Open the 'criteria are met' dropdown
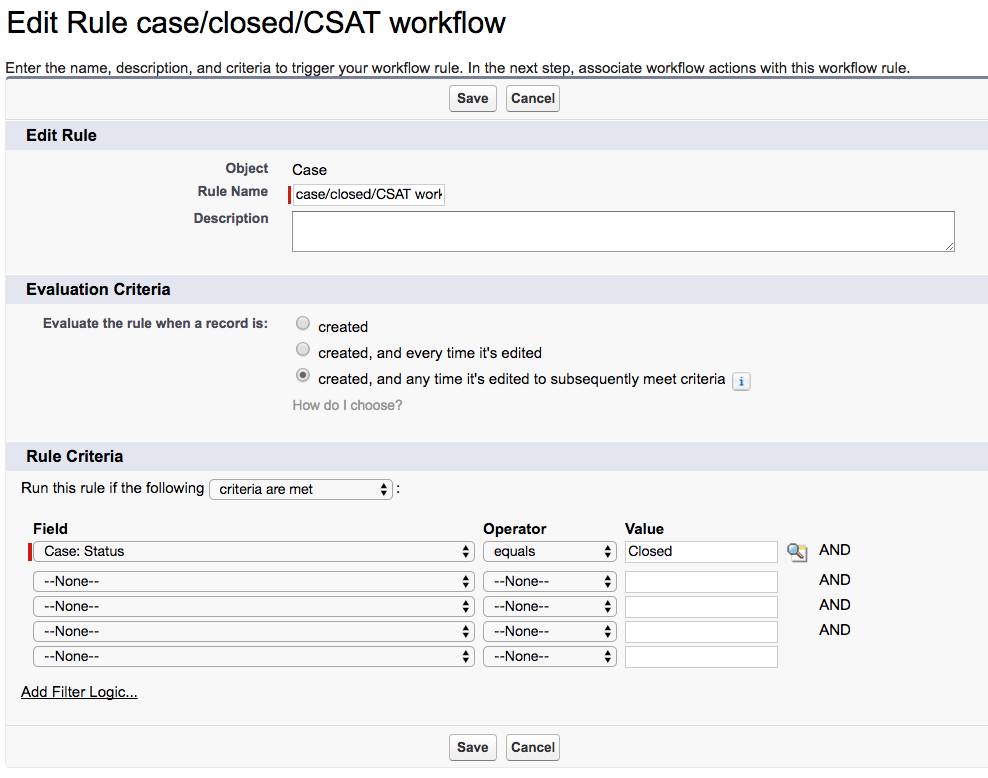The width and height of the screenshot is (988, 778). click(x=301, y=489)
